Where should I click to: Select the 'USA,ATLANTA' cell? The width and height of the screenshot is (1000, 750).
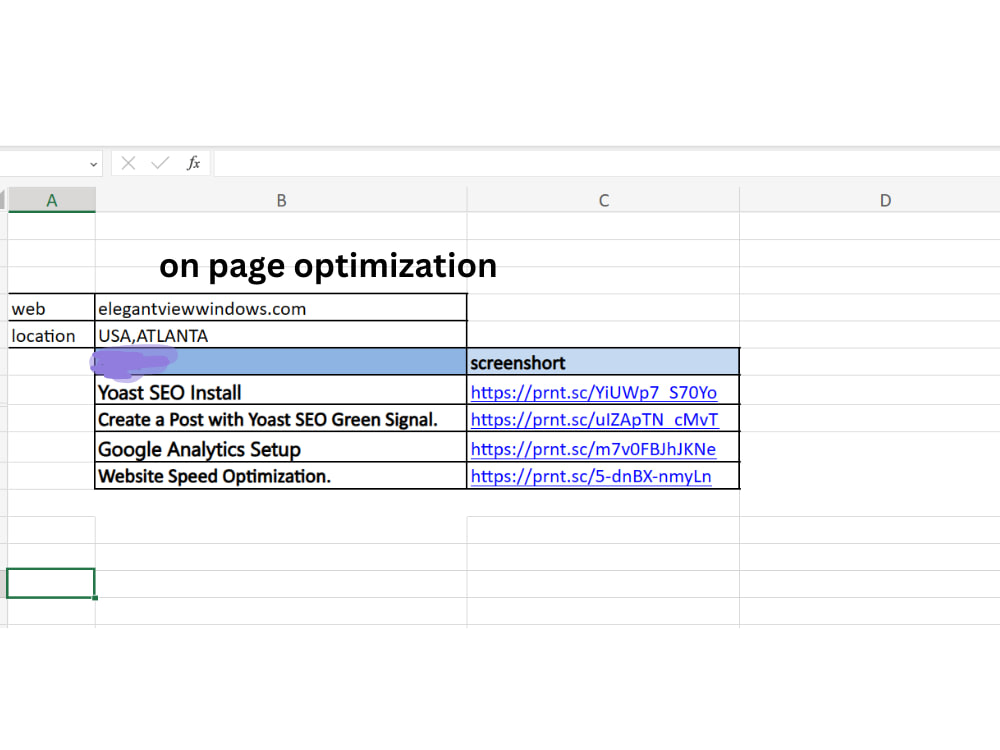pyautogui.click(x=281, y=335)
